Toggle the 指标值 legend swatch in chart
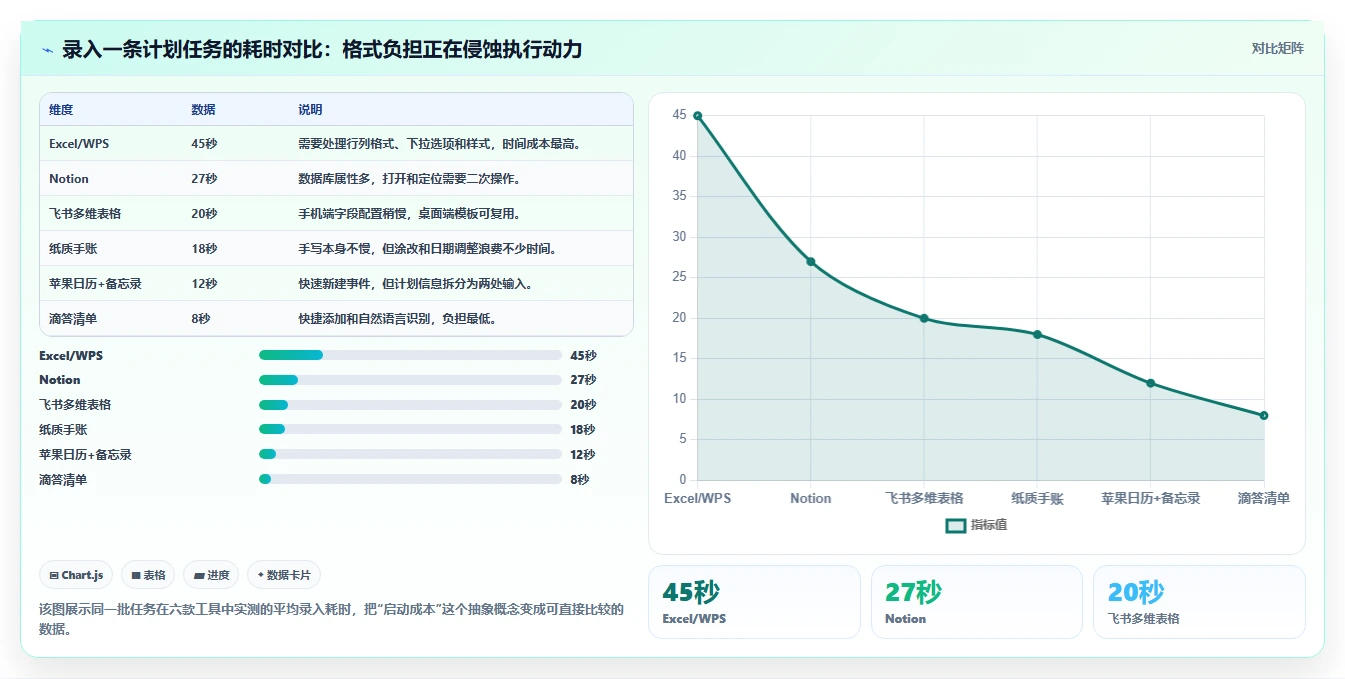1345x679 pixels. click(956, 525)
